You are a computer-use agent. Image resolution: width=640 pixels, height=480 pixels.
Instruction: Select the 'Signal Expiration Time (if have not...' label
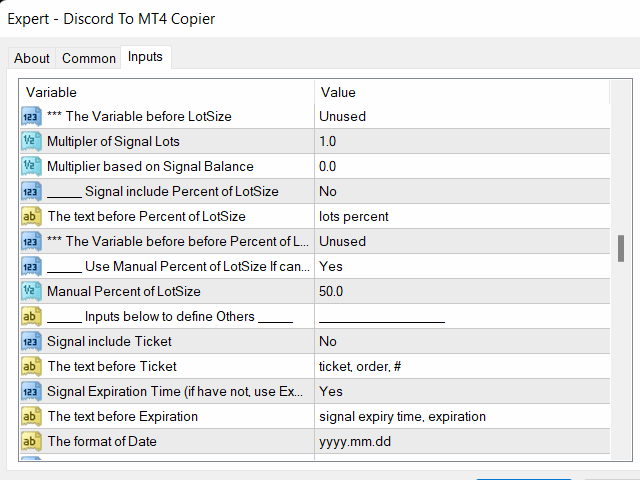click(175, 391)
